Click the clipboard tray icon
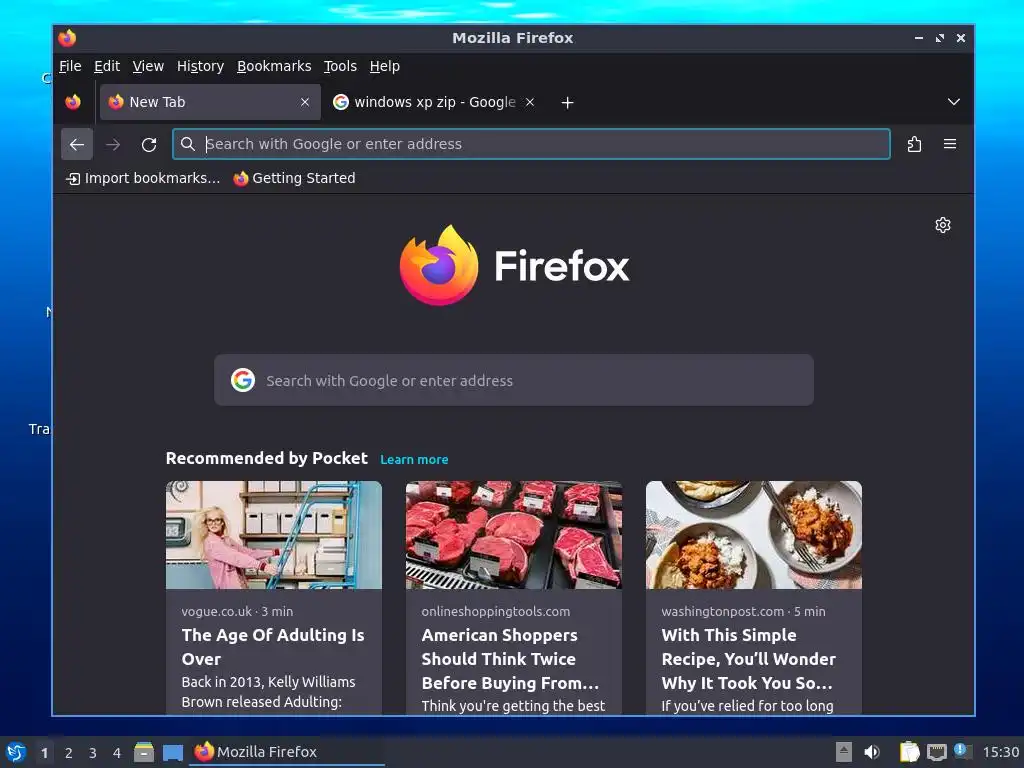The height and width of the screenshot is (768, 1024). (x=909, y=752)
